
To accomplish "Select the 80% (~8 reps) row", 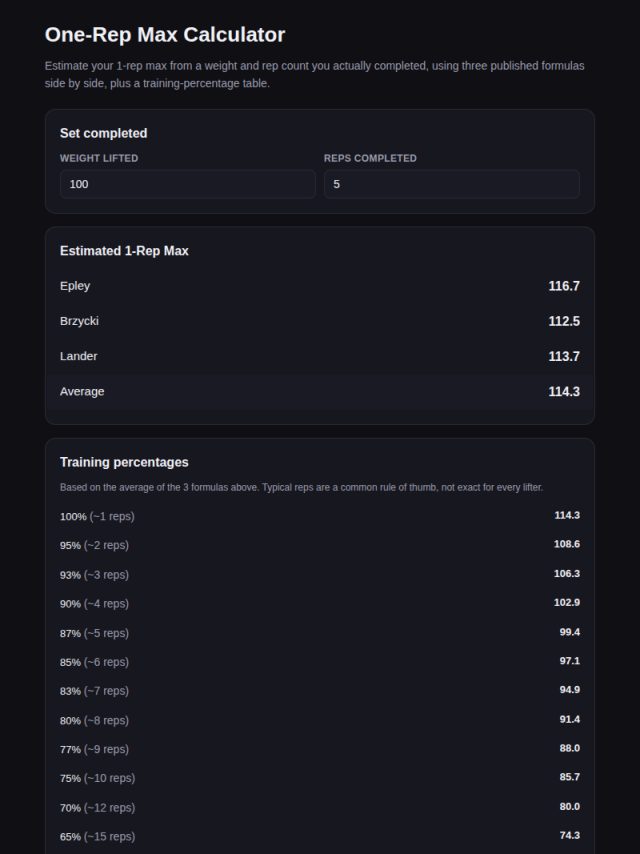I will [x=320, y=719].
